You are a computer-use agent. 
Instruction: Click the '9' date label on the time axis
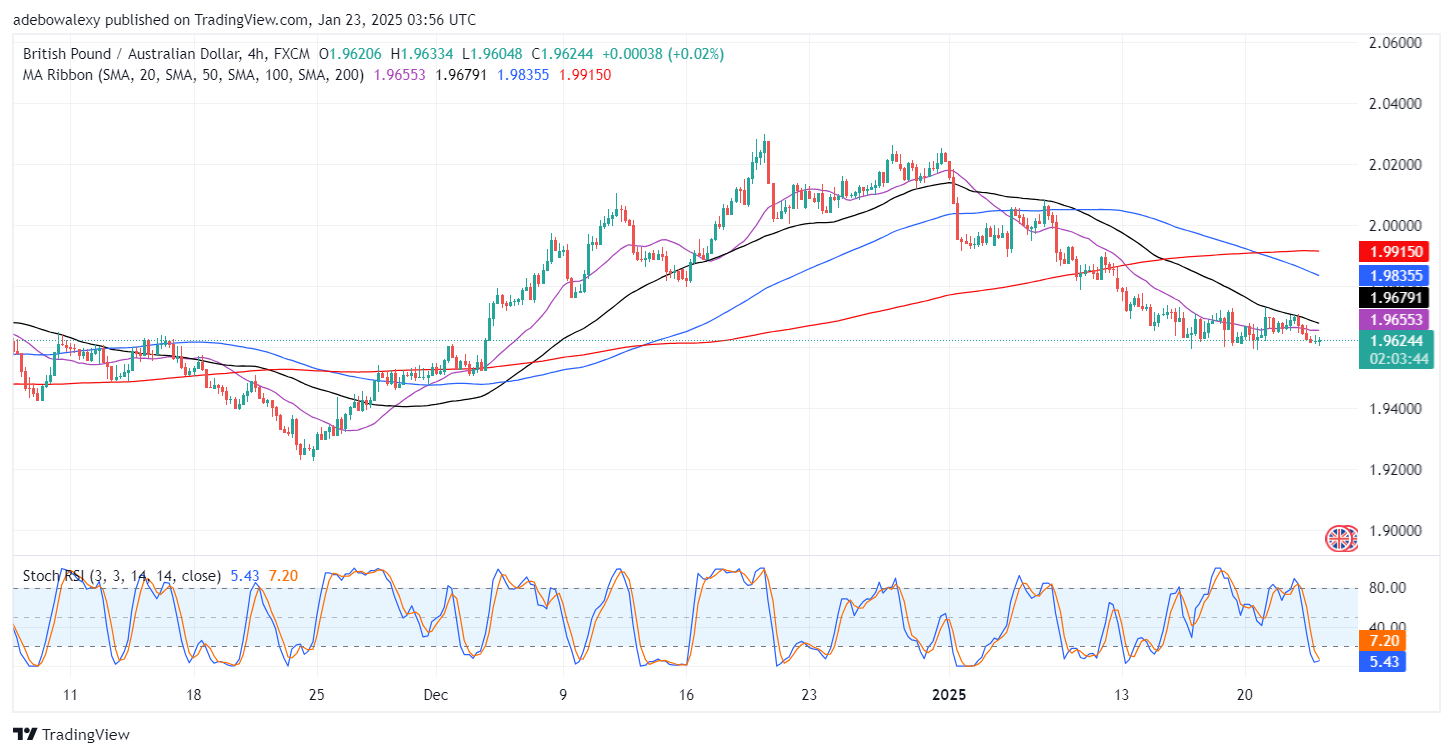pyautogui.click(x=563, y=695)
